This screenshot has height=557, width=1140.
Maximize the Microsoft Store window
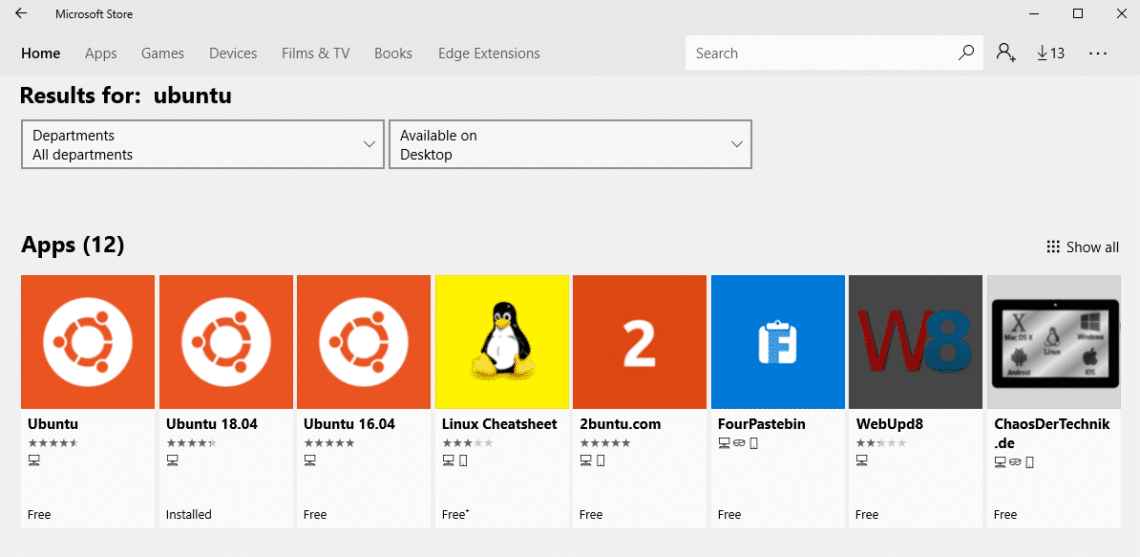tap(1078, 13)
